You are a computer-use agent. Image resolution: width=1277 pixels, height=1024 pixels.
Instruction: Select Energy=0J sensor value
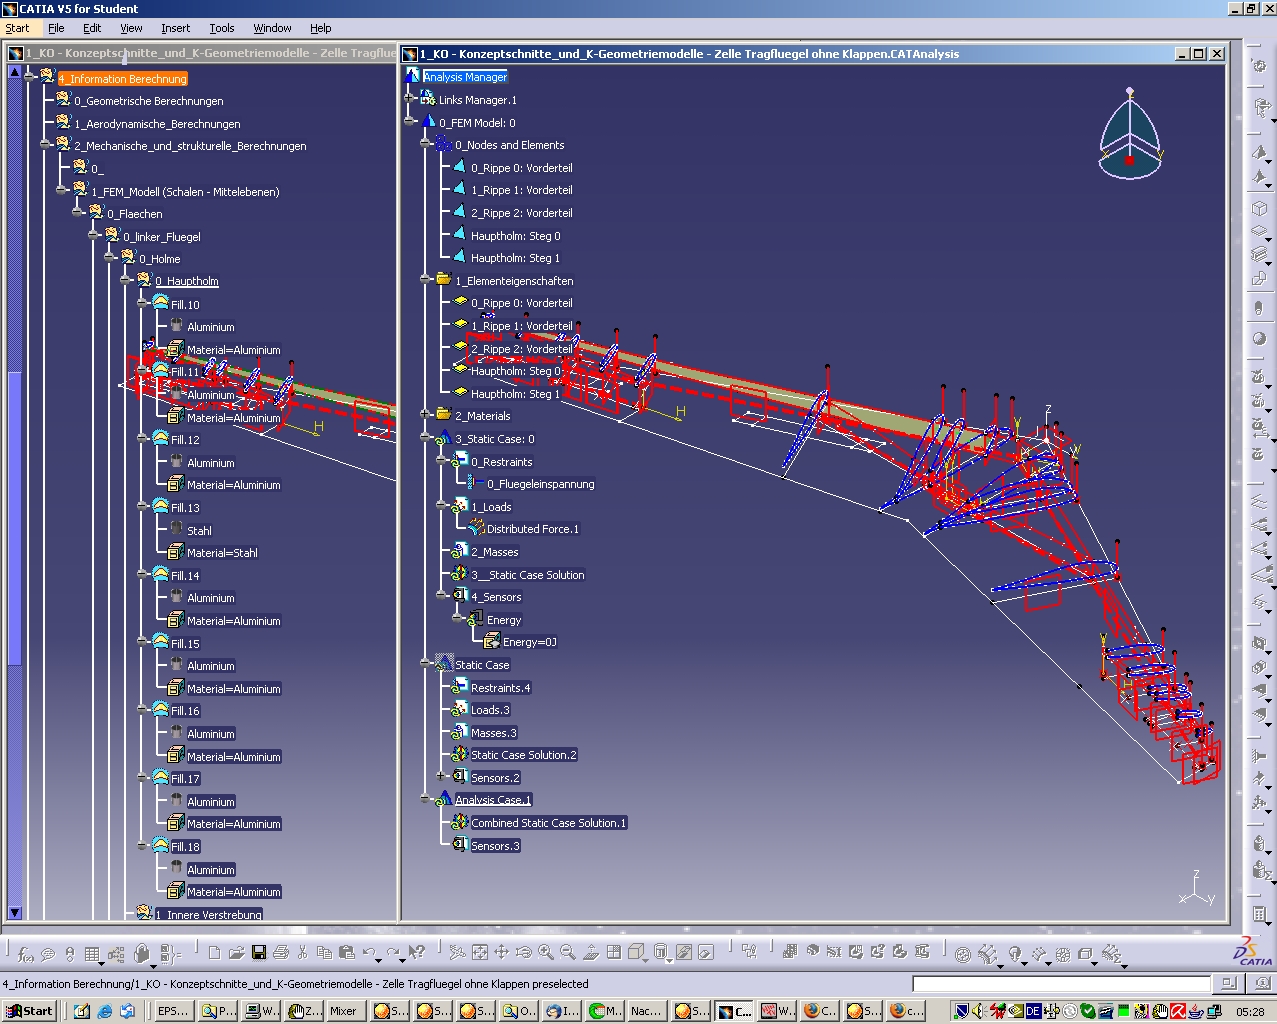coord(530,642)
